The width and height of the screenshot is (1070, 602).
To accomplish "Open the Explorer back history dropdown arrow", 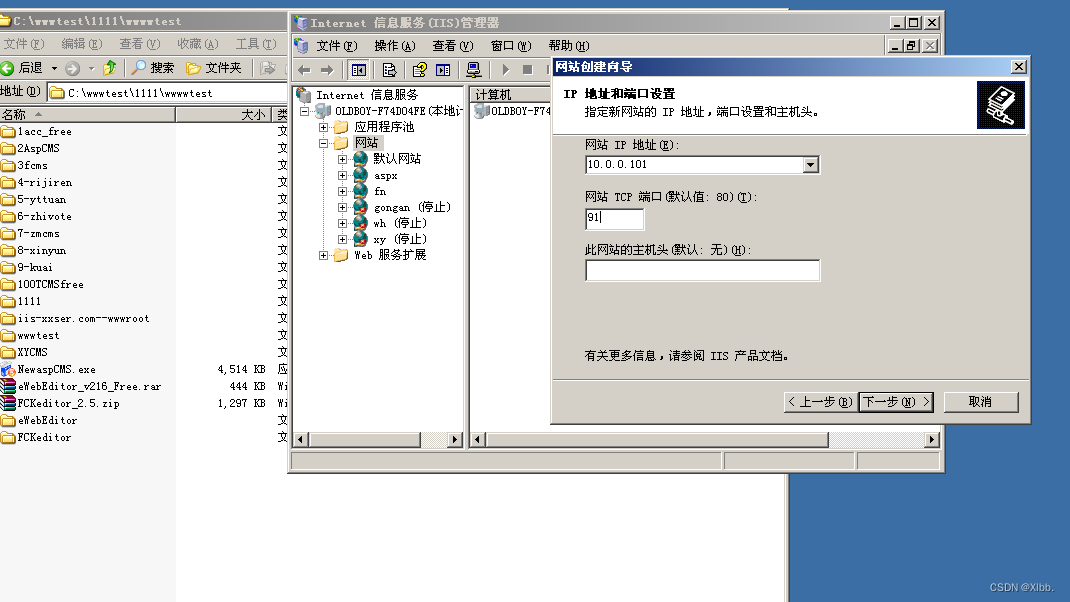I will (x=55, y=68).
